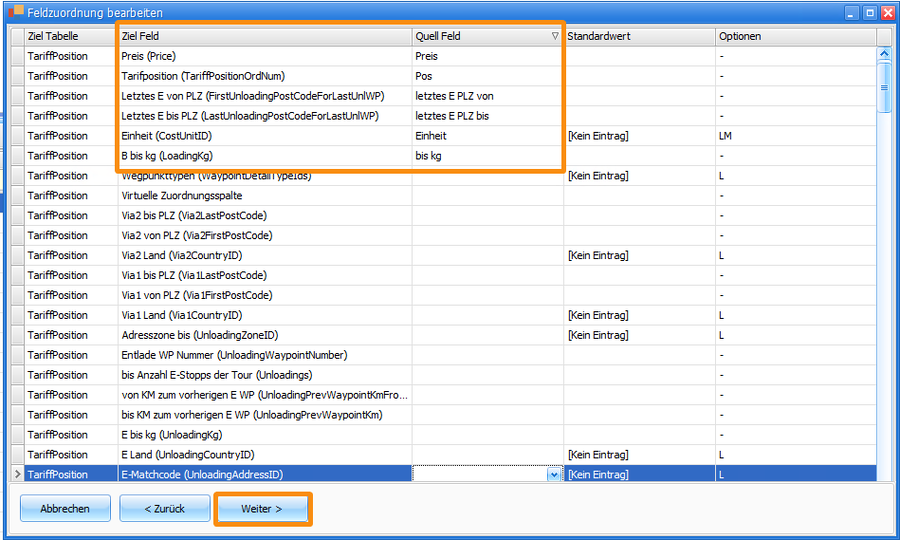Open the Quell Feld dropdown for E-Matchcode
The image size is (900, 540).
click(554, 475)
